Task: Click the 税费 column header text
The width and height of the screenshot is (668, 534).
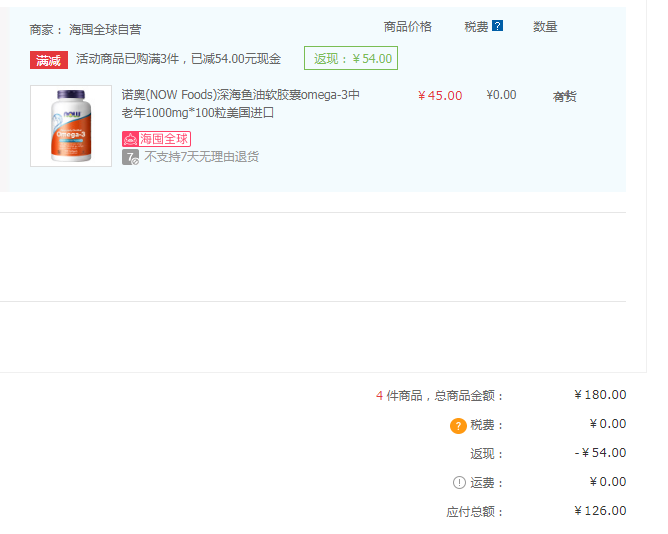Action: (x=476, y=27)
